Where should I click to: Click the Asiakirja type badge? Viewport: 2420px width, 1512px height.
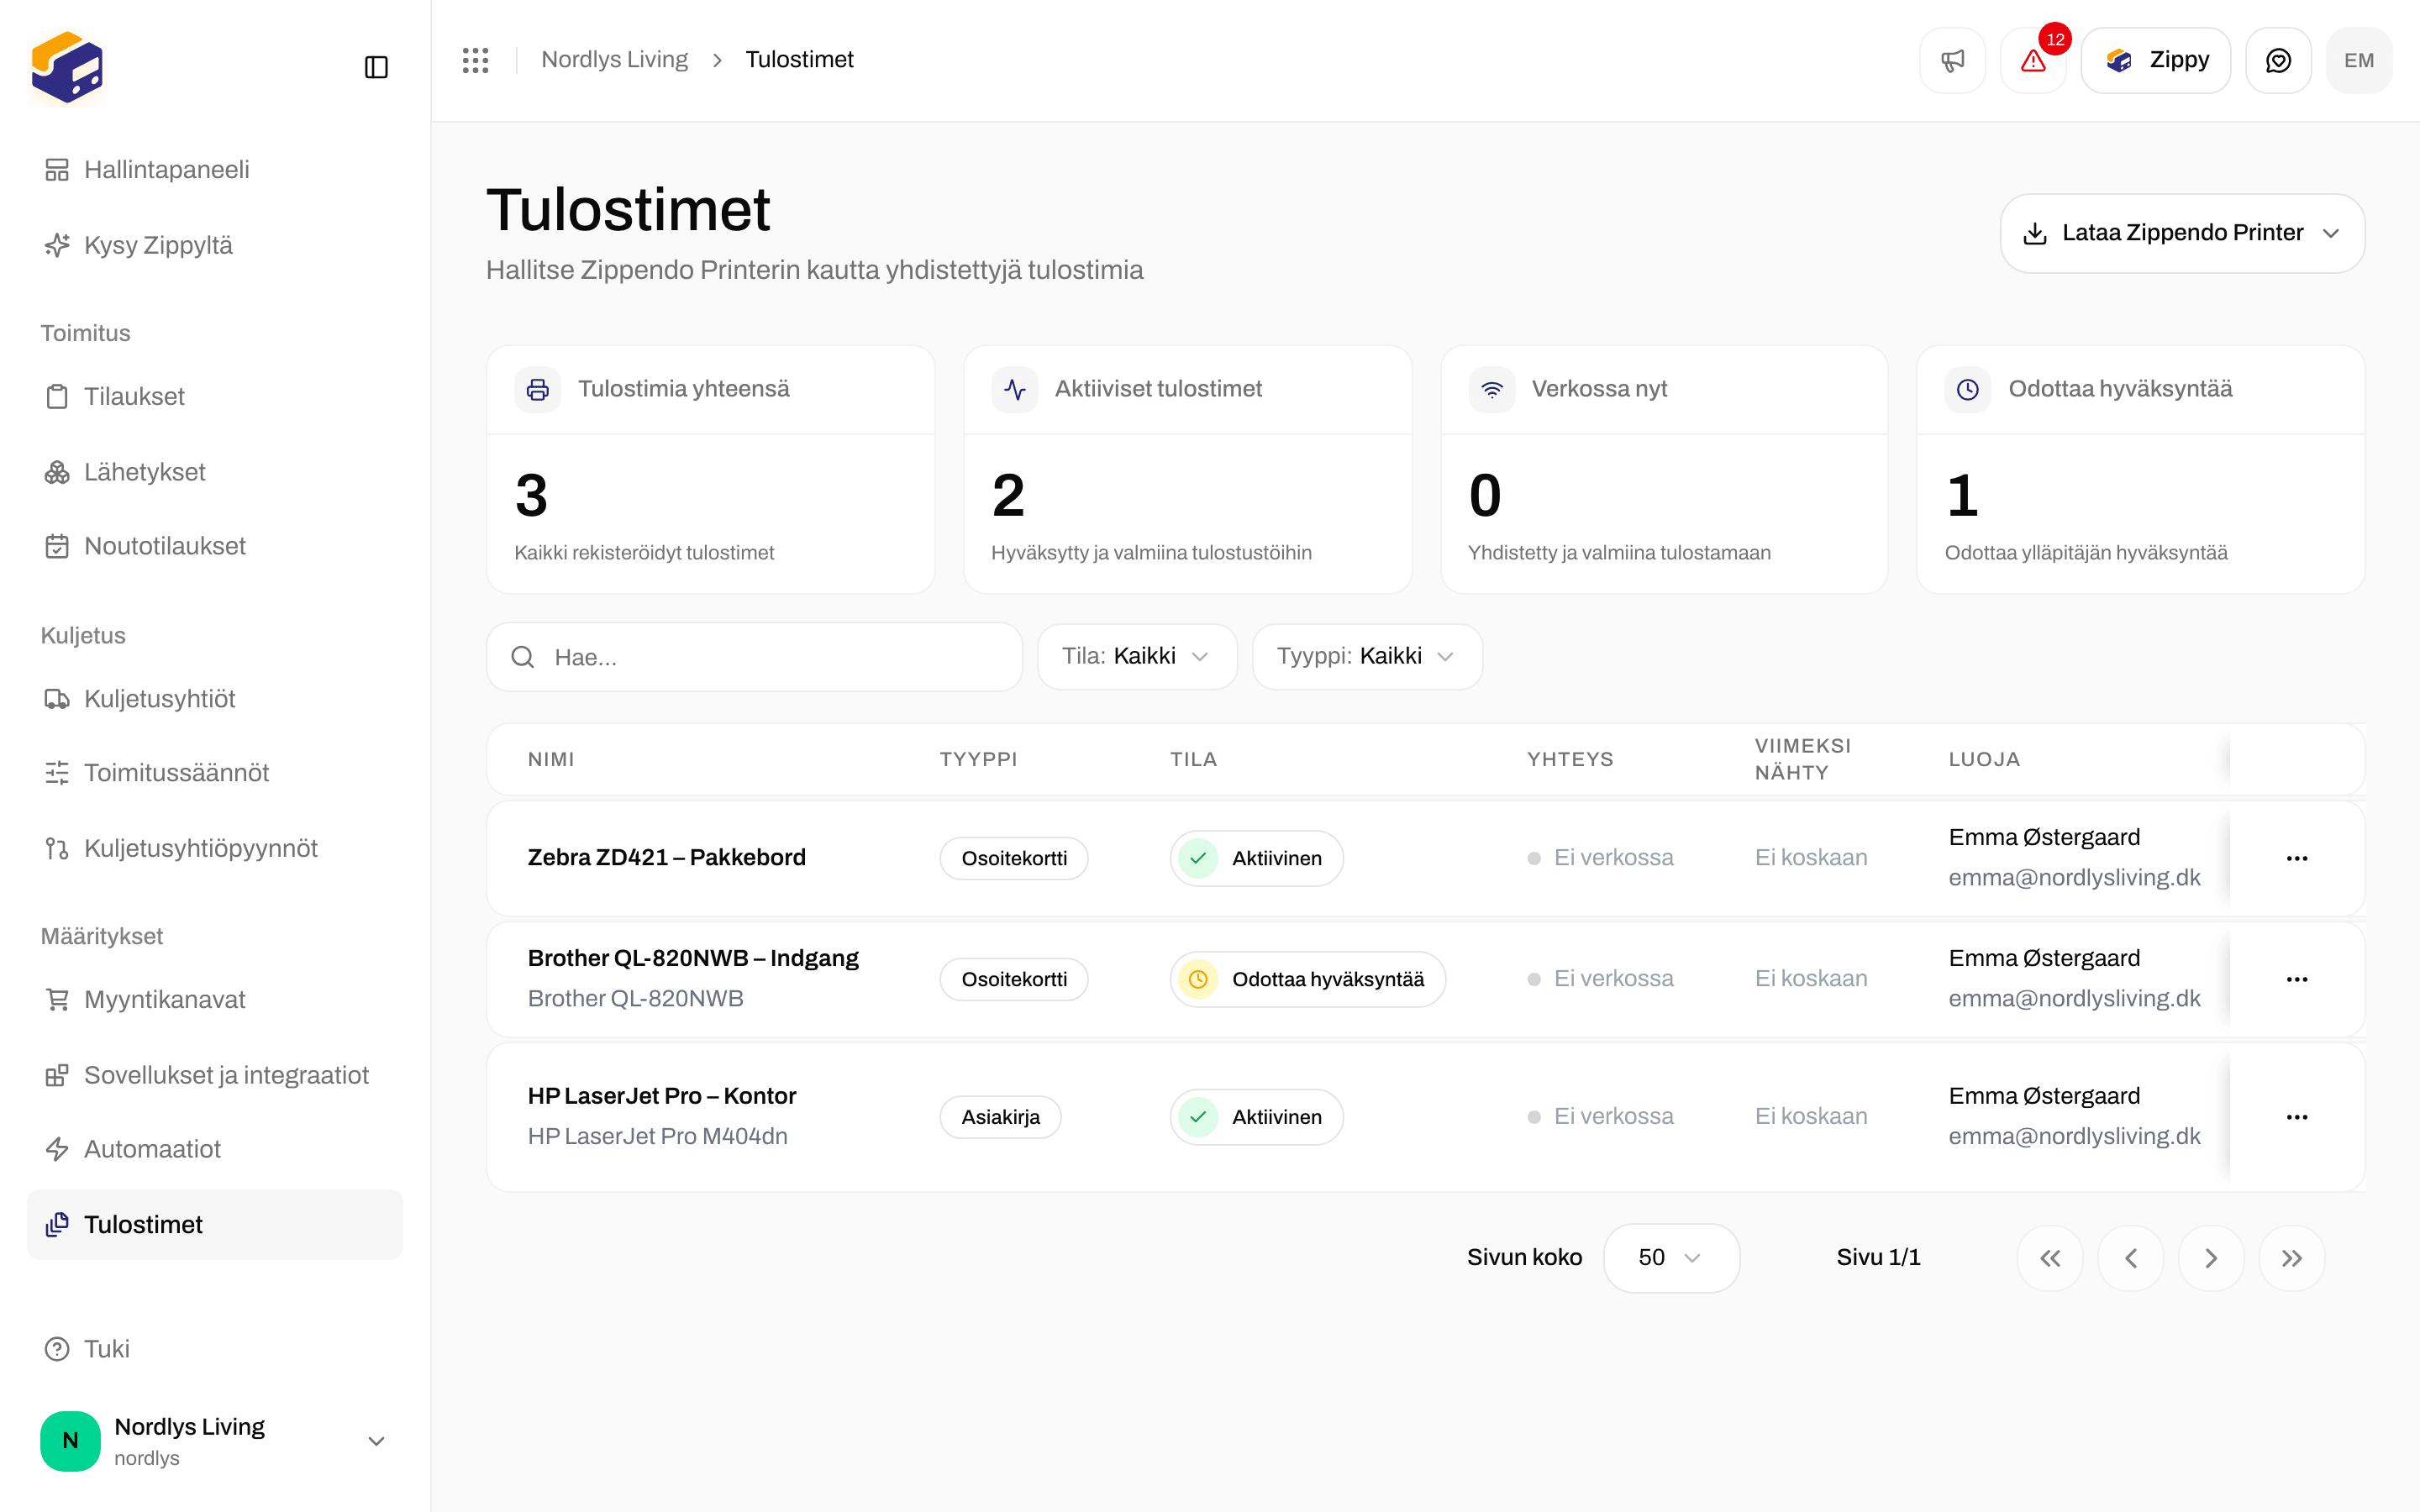[1000, 1117]
